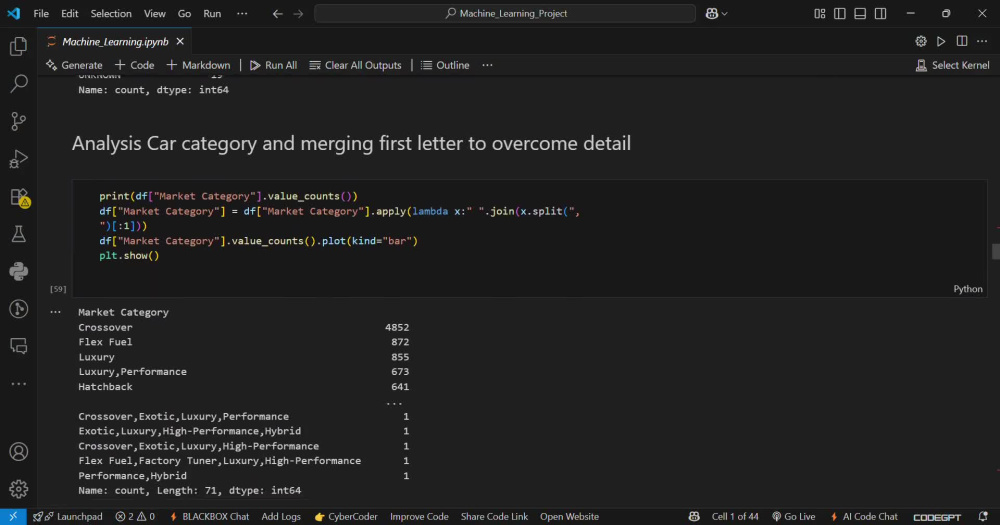Go back with the left arrow
Screen dimensions: 1000x525
tap(277, 13)
